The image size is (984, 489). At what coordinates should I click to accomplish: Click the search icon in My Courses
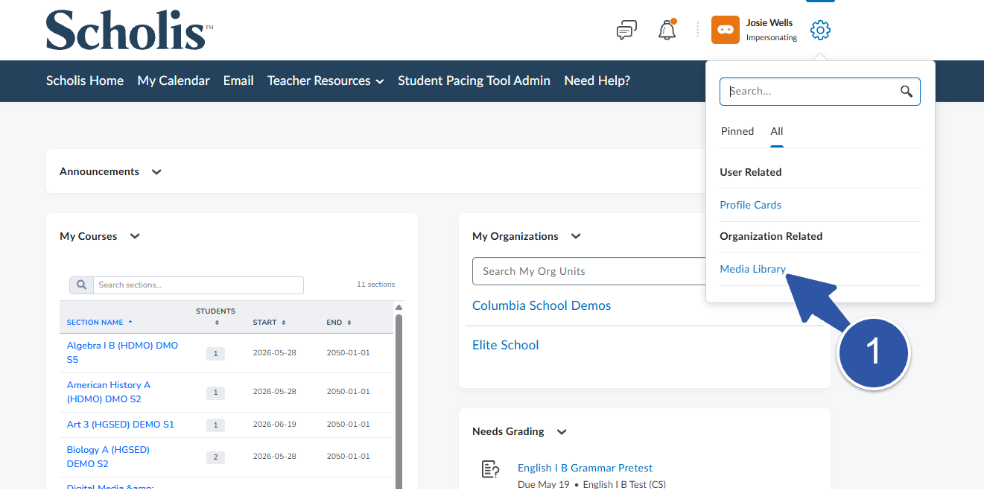pos(81,285)
